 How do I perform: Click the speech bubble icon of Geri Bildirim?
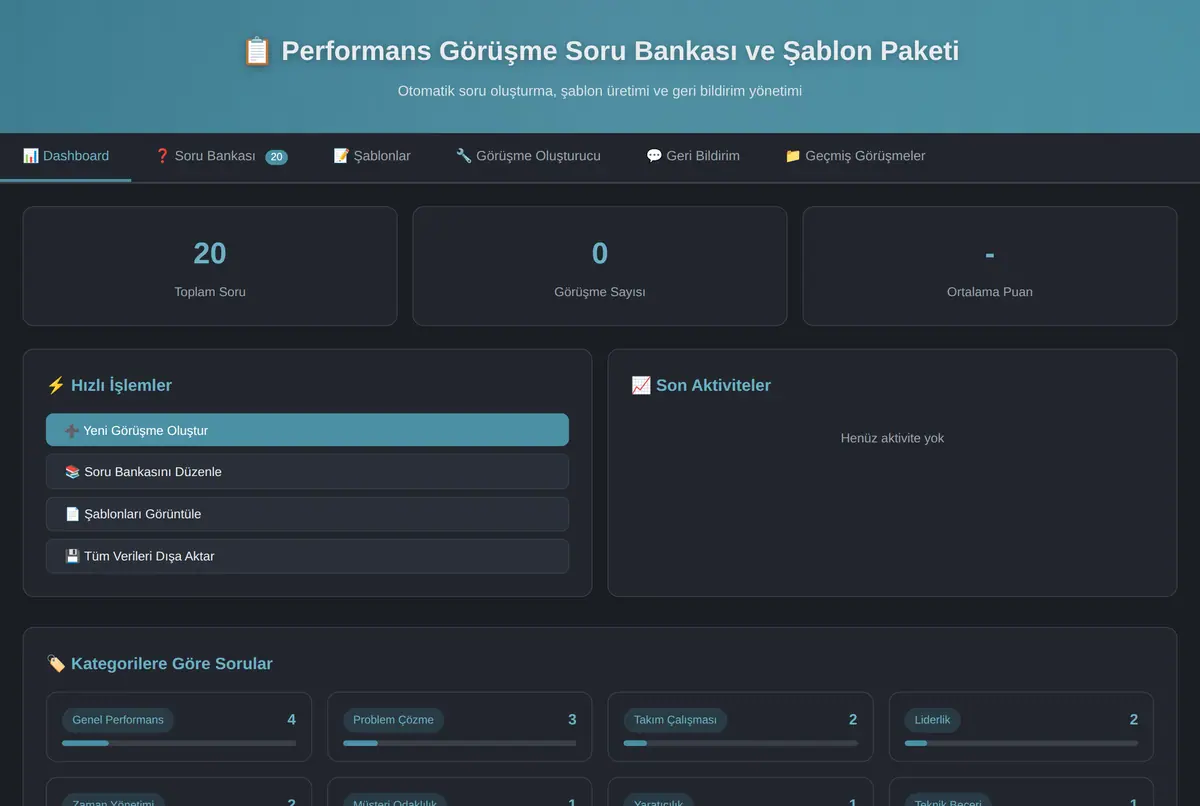tap(654, 156)
